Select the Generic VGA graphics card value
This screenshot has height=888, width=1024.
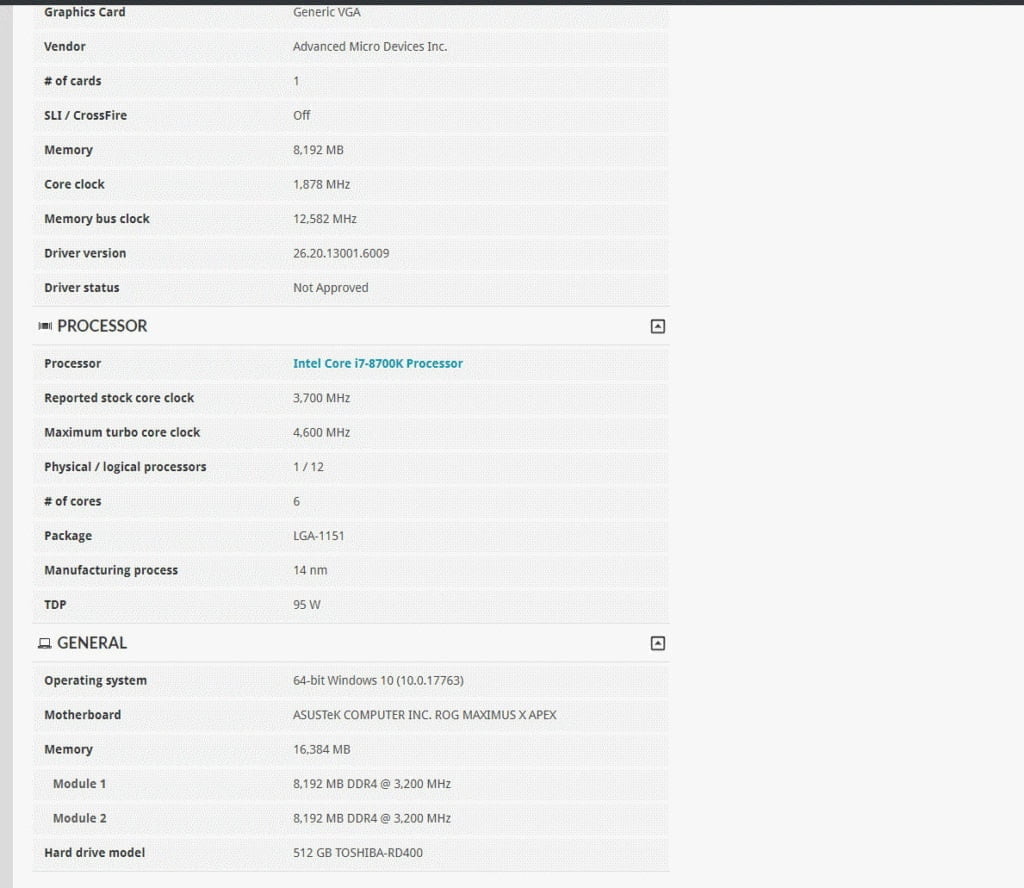pos(326,12)
